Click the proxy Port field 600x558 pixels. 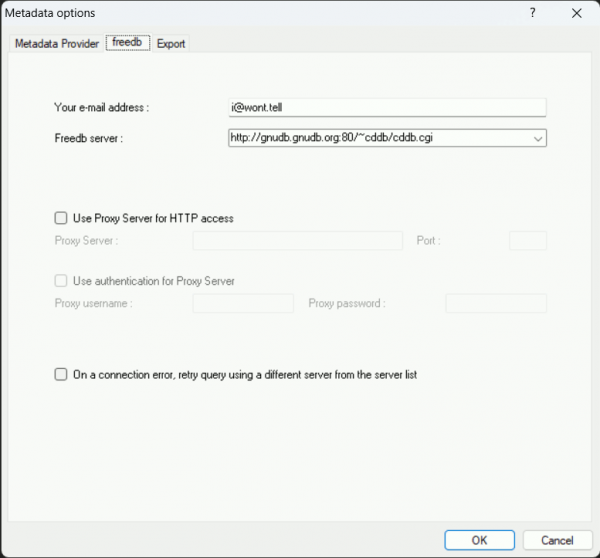tap(527, 241)
